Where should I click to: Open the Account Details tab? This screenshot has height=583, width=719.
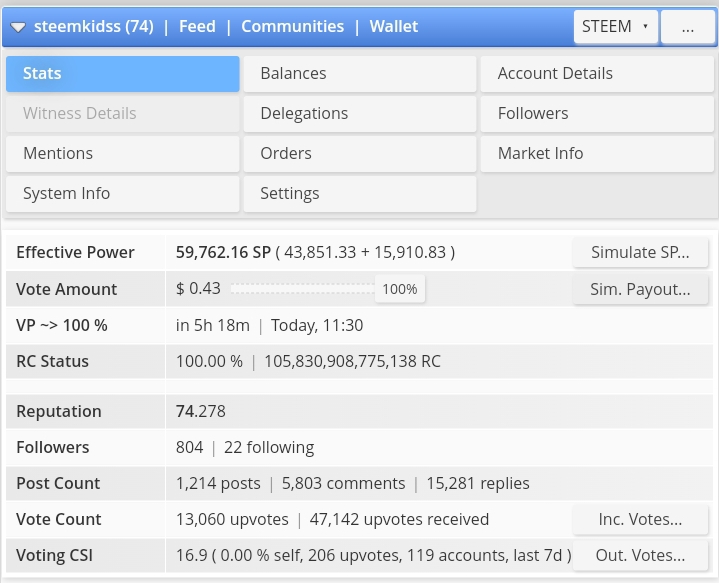(x=597, y=74)
